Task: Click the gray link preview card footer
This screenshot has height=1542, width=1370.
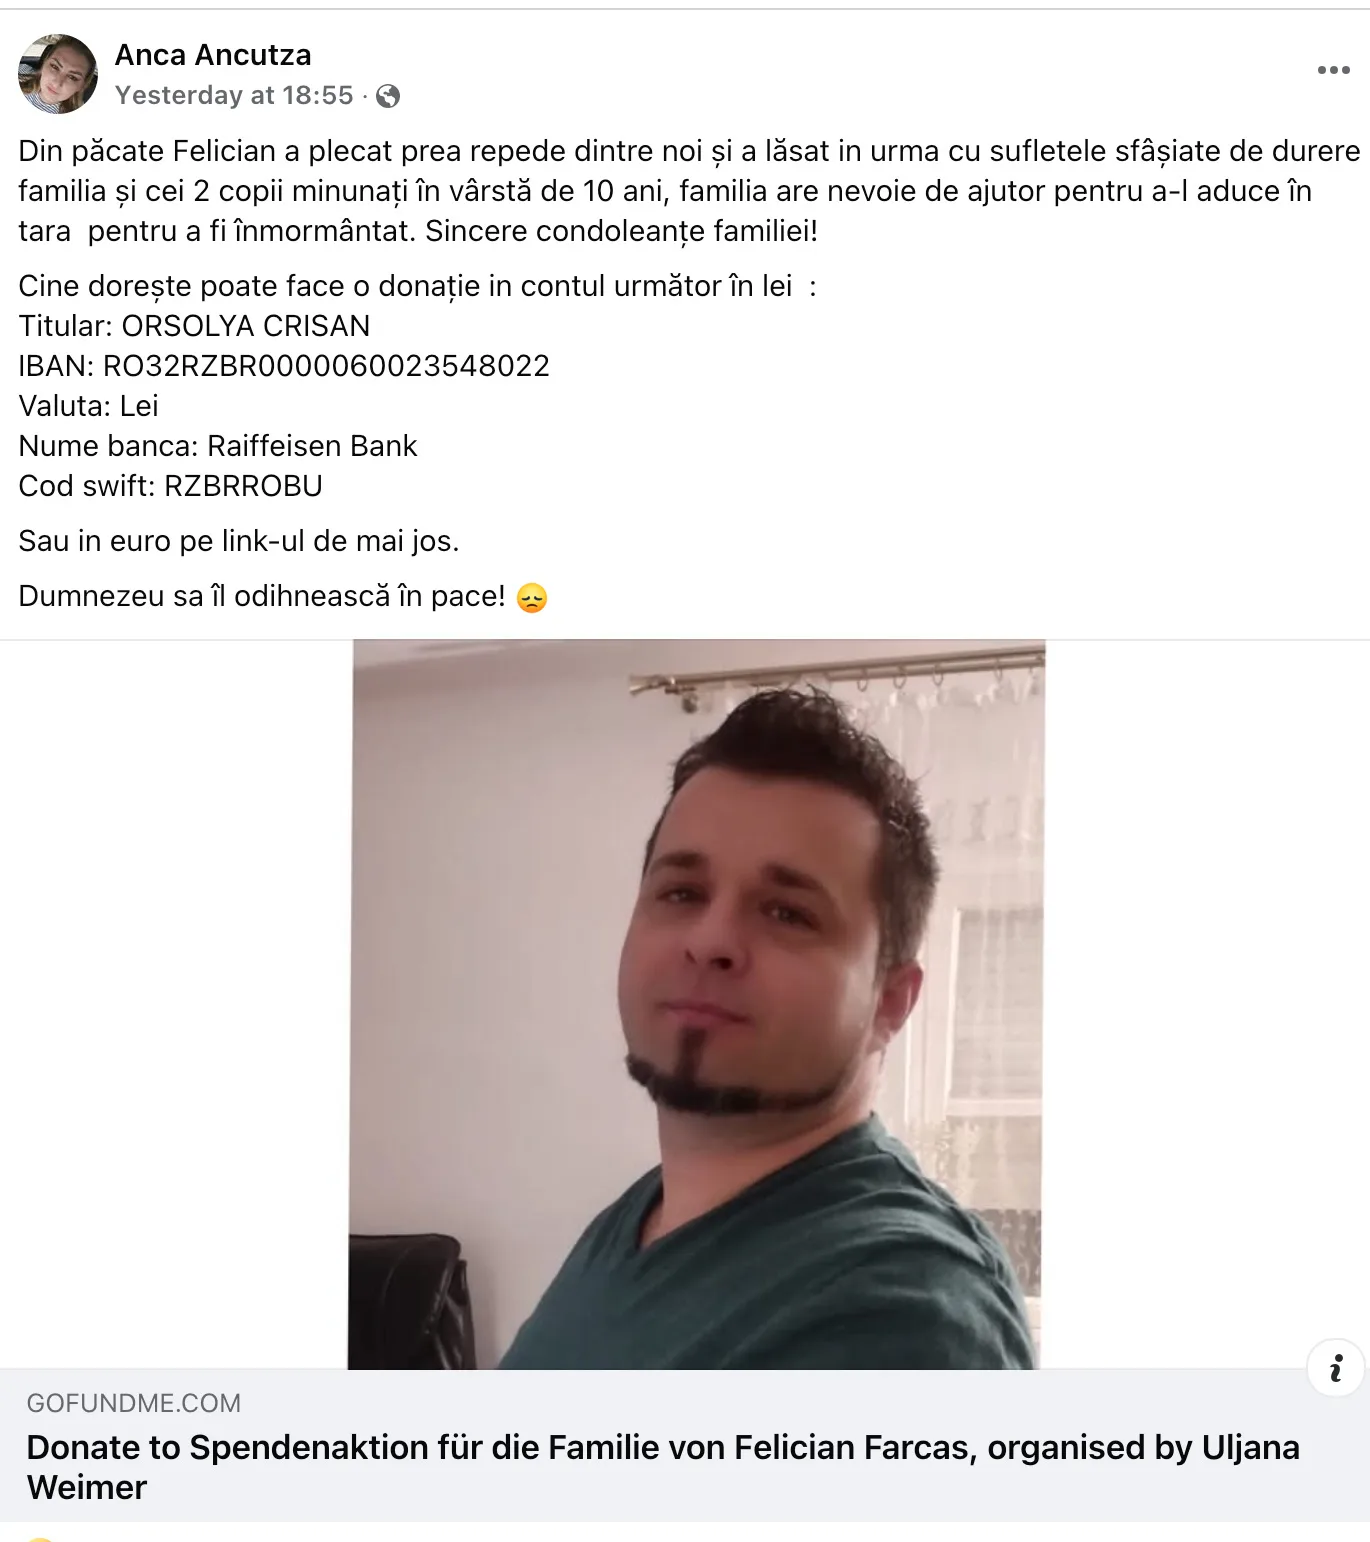Action: click(685, 1446)
